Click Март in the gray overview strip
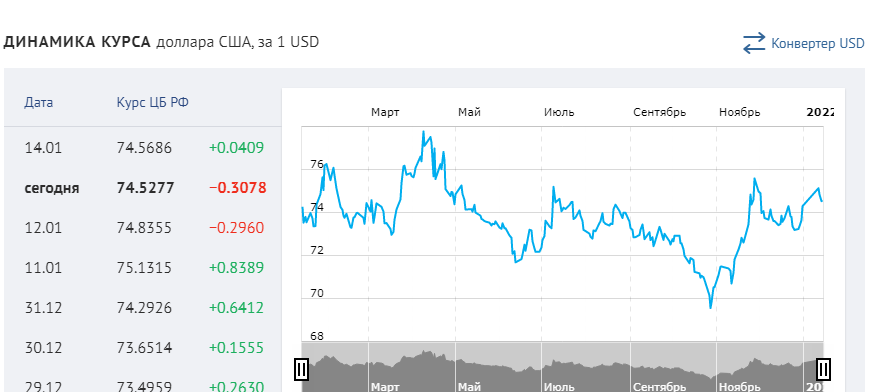 coord(385,386)
